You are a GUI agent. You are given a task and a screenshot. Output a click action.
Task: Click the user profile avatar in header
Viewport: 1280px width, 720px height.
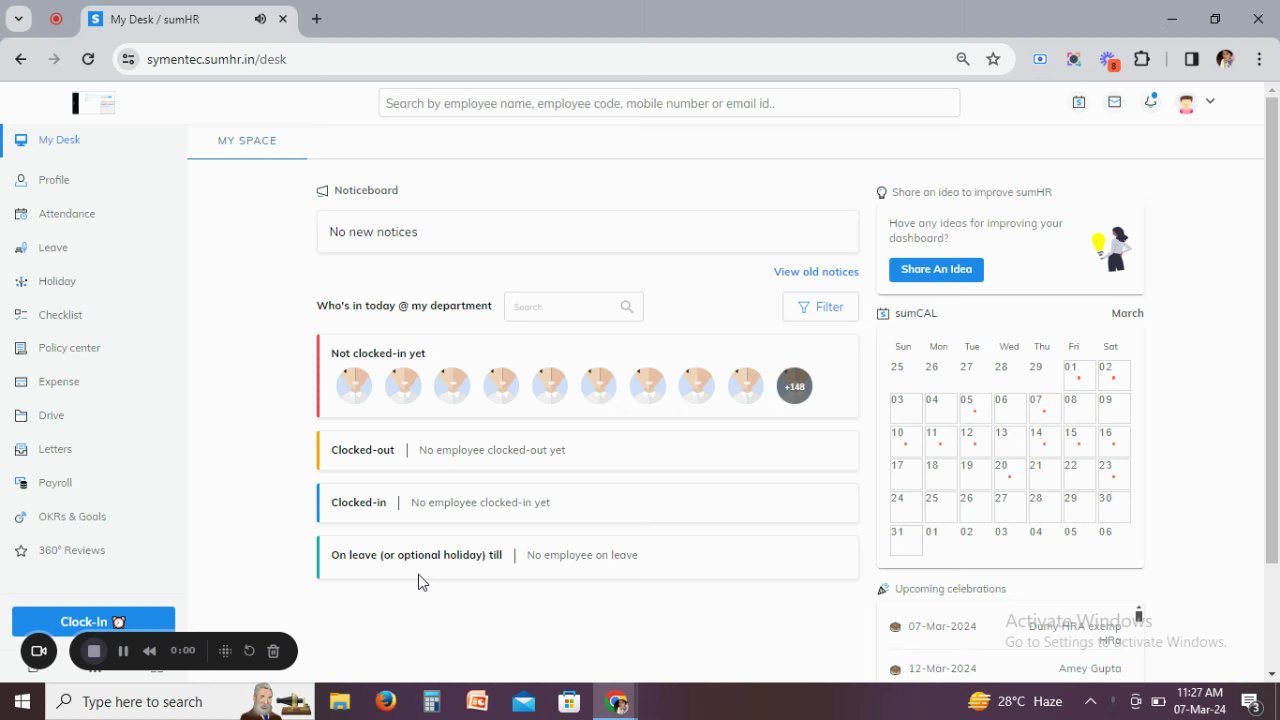[x=1187, y=102]
